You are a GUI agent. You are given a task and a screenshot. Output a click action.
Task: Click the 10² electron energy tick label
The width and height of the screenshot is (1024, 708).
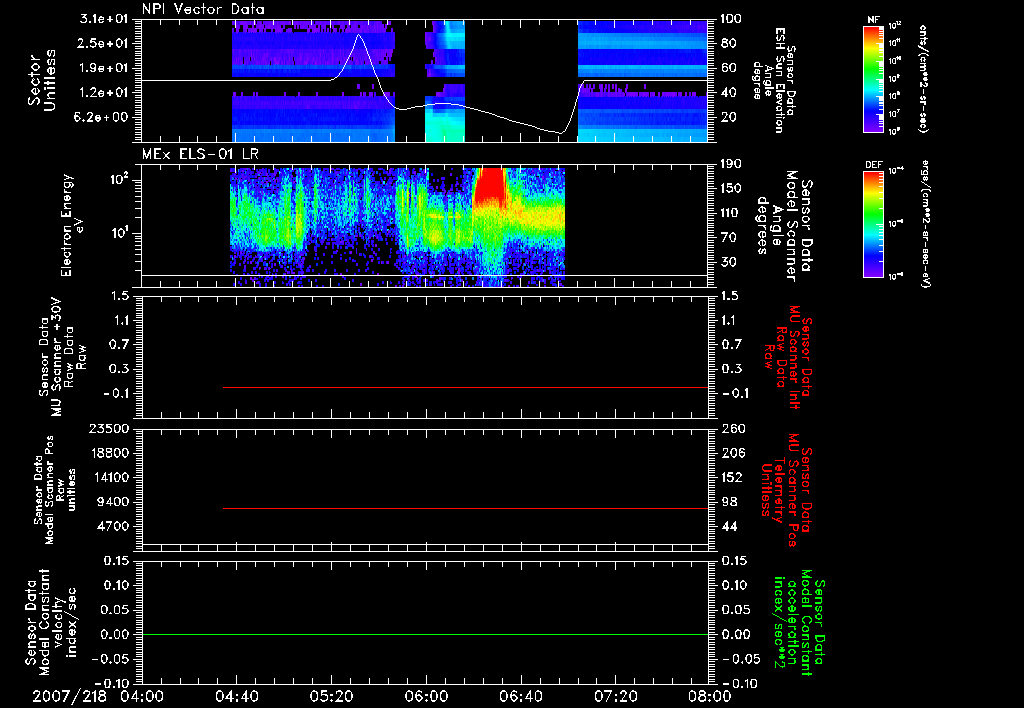pos(118,179)
